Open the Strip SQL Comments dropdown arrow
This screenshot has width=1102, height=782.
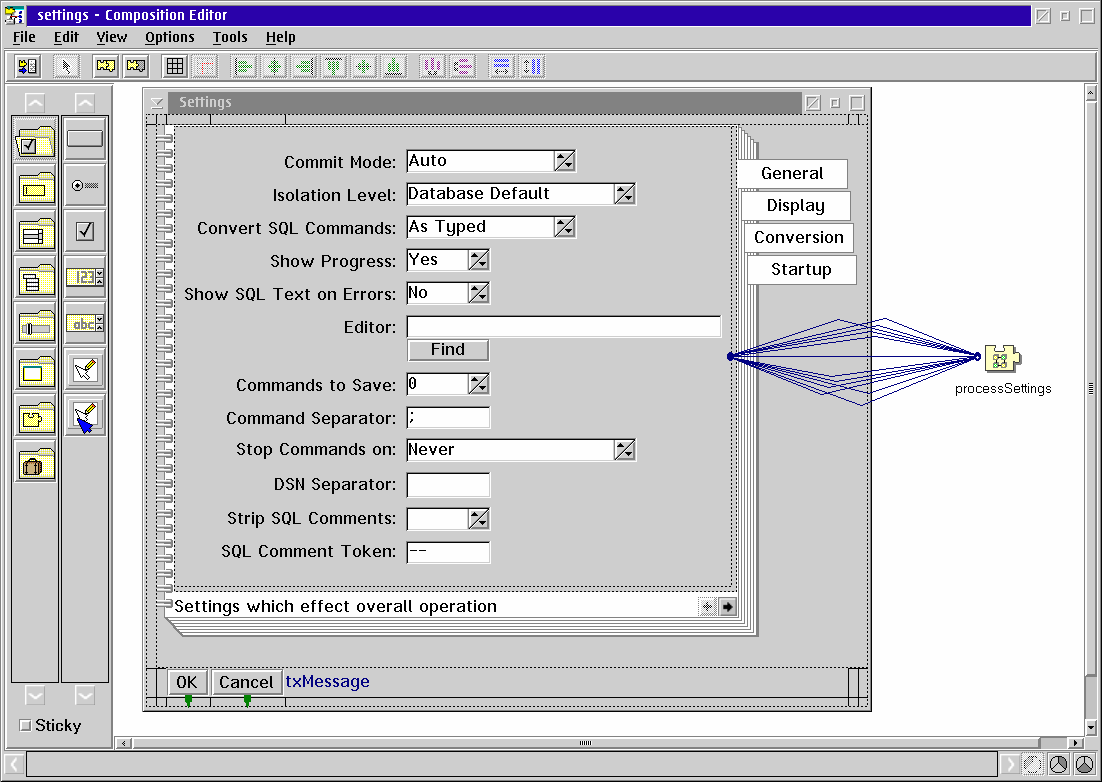pyautogui.click(x=479, y=519)
